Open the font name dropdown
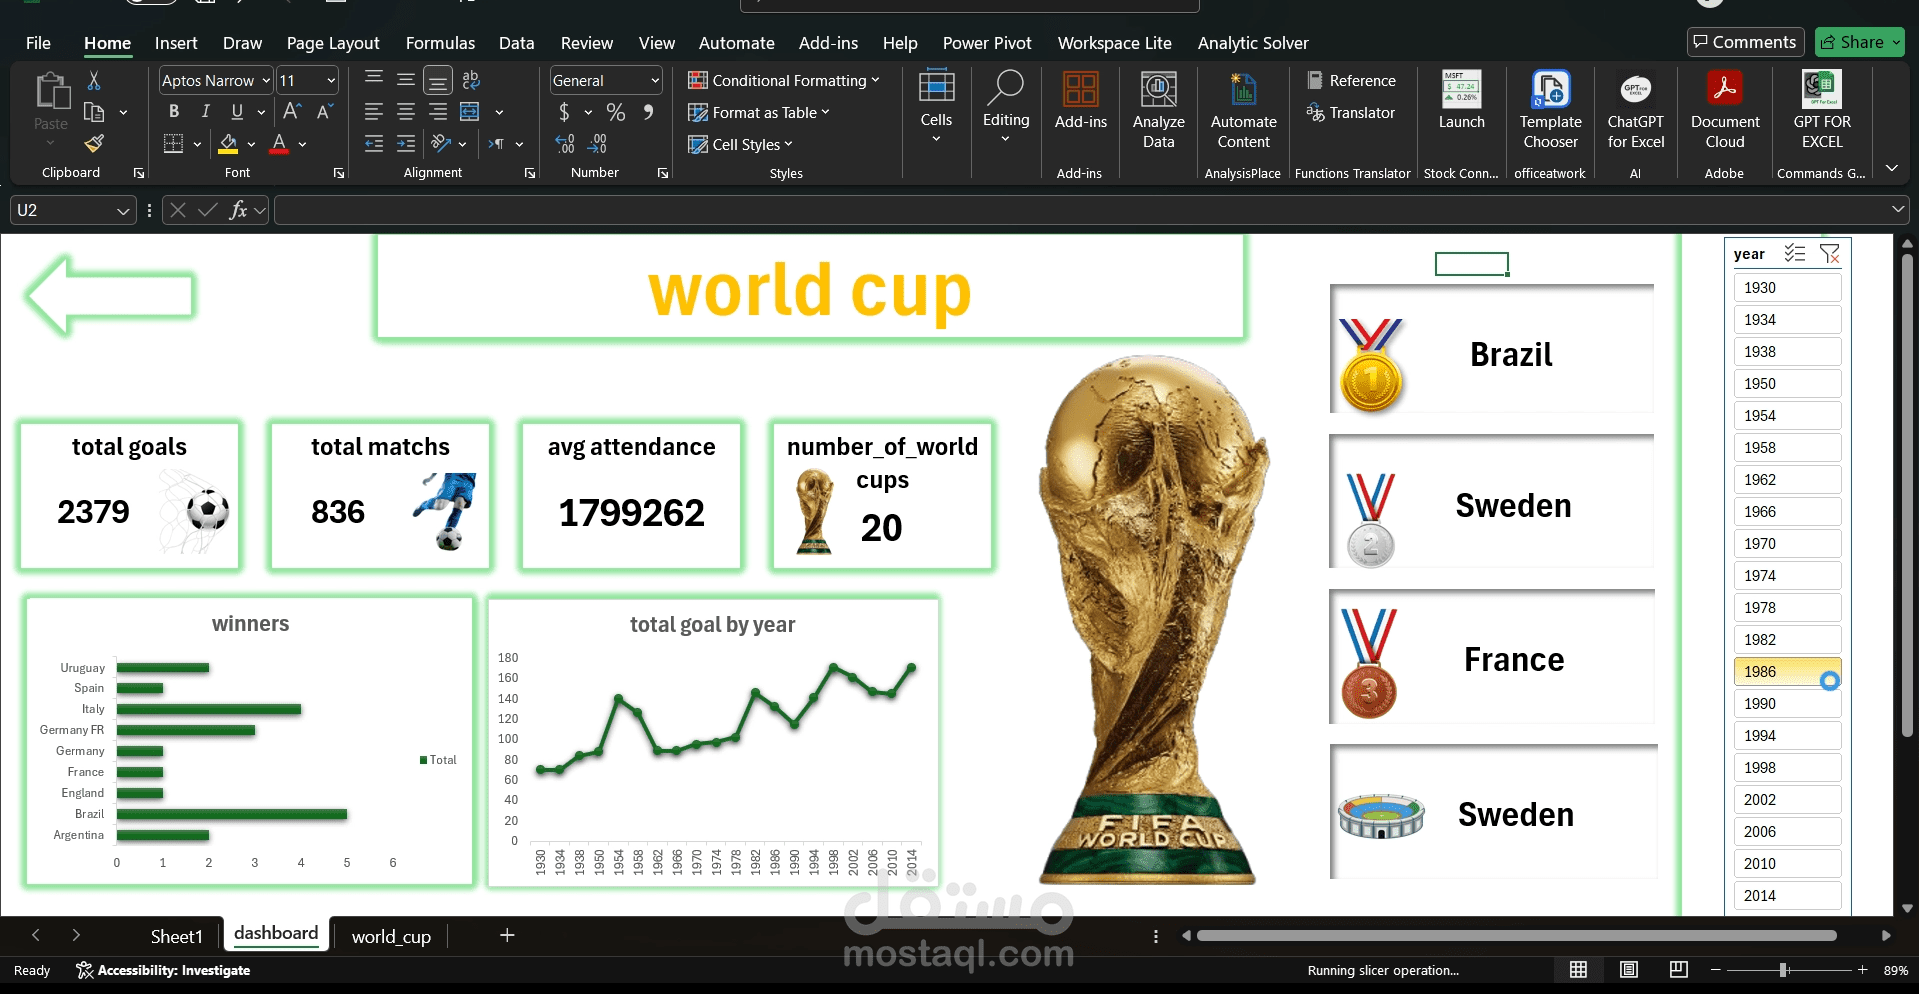The image size is (1919, 994). [266, 80]
